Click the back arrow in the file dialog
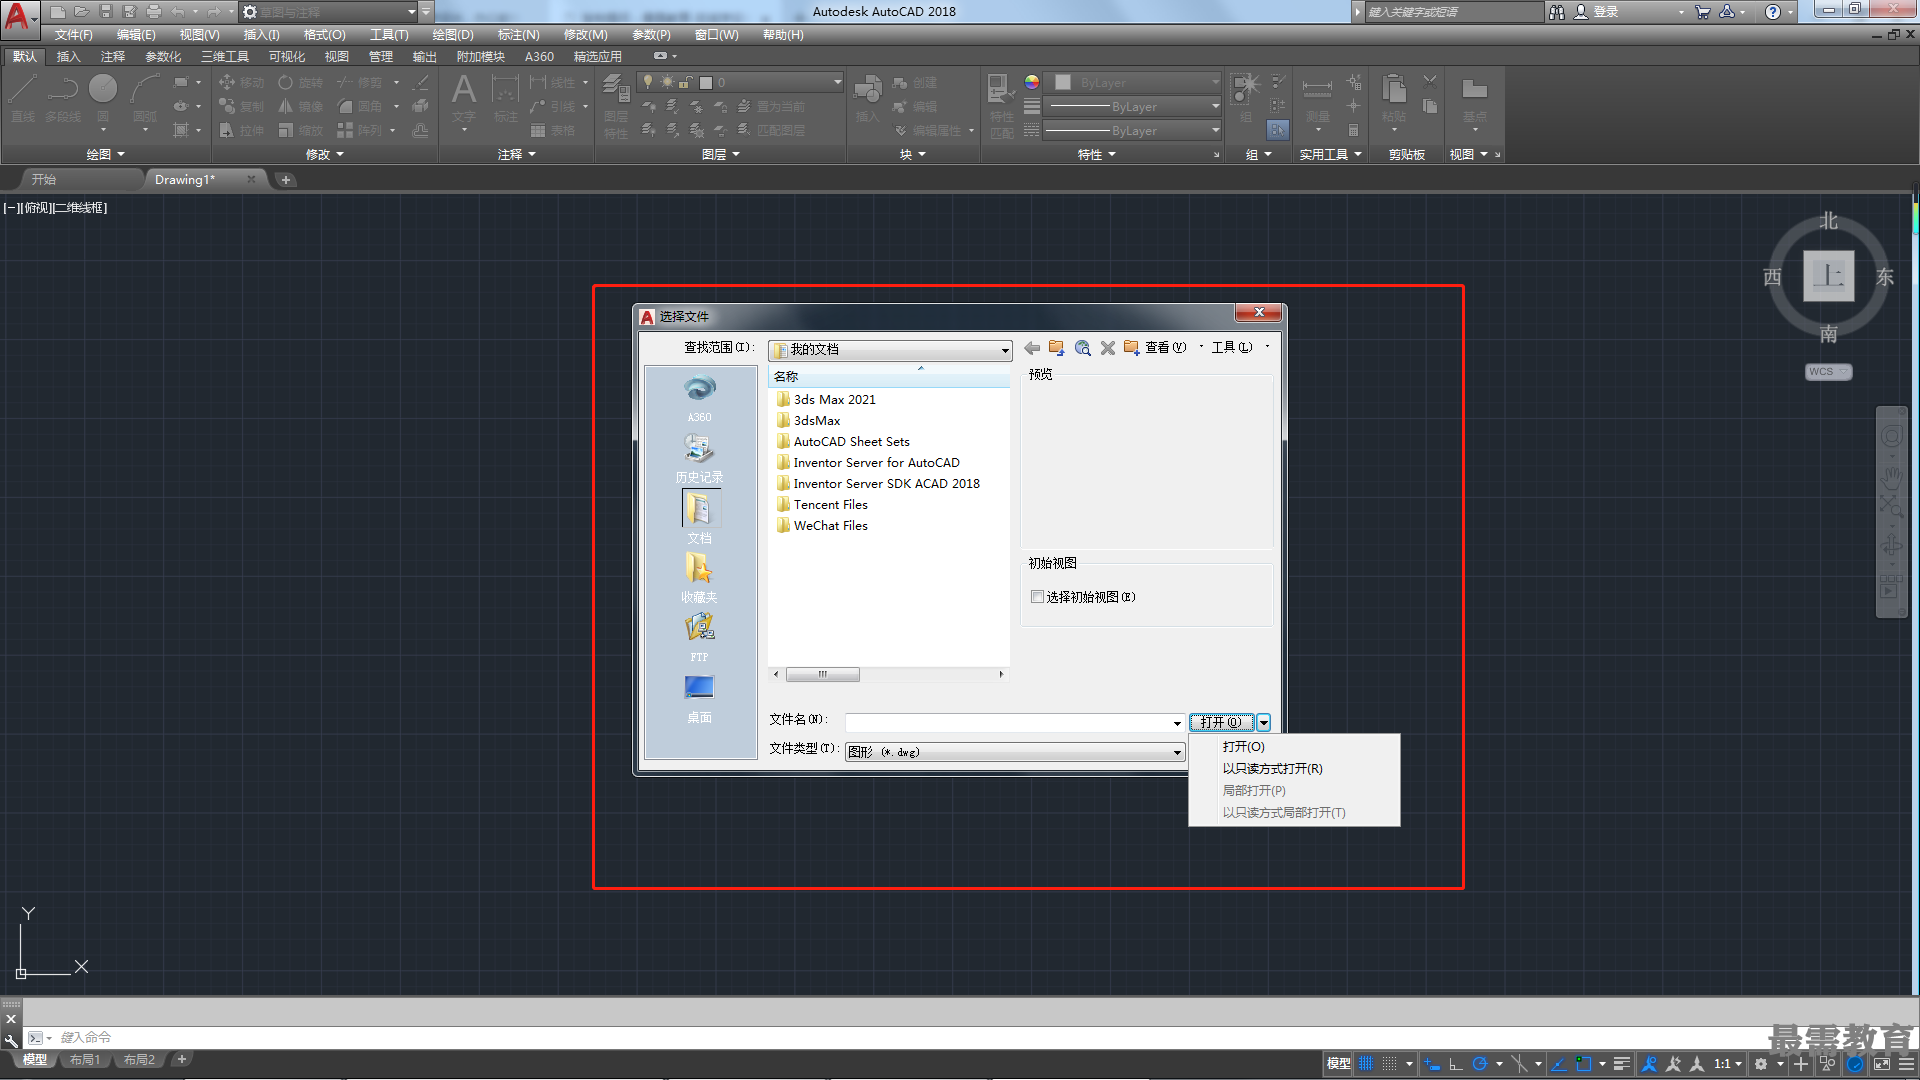The width and height of the screenshot is (1920, 1080). pyautogui.click(x=1032, y=348)
